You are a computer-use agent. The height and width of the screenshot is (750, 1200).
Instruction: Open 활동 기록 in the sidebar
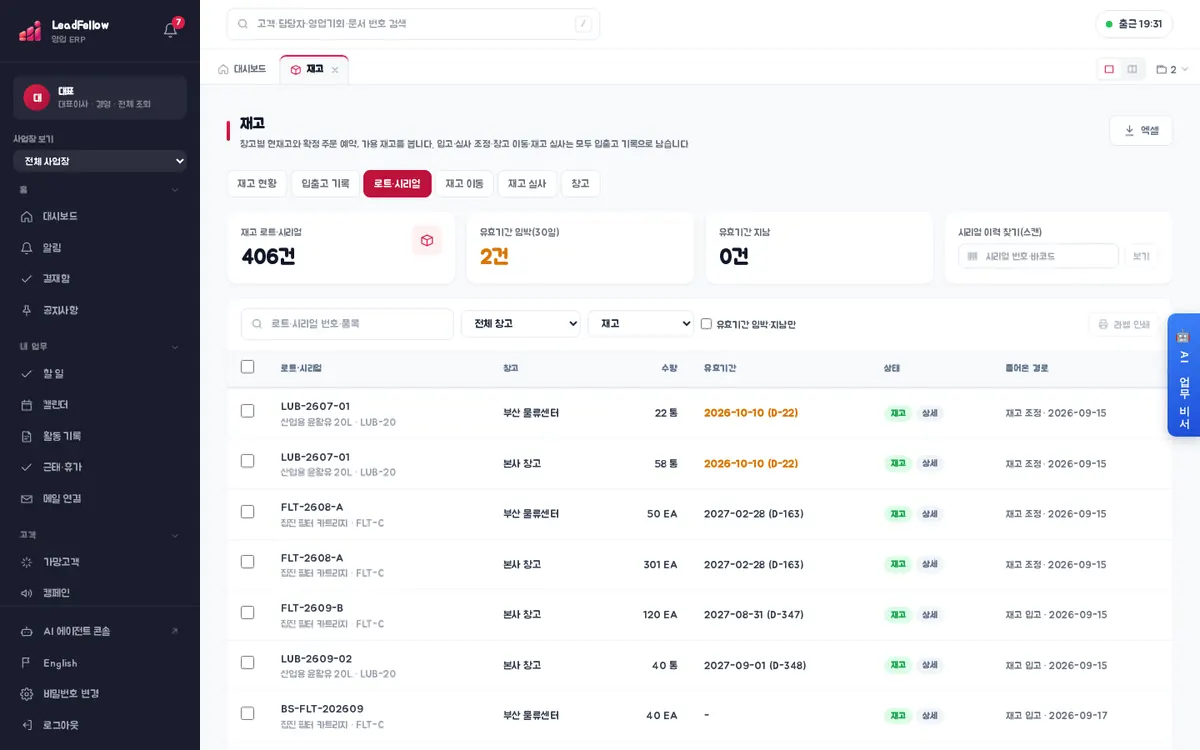(x=100, y=436)
